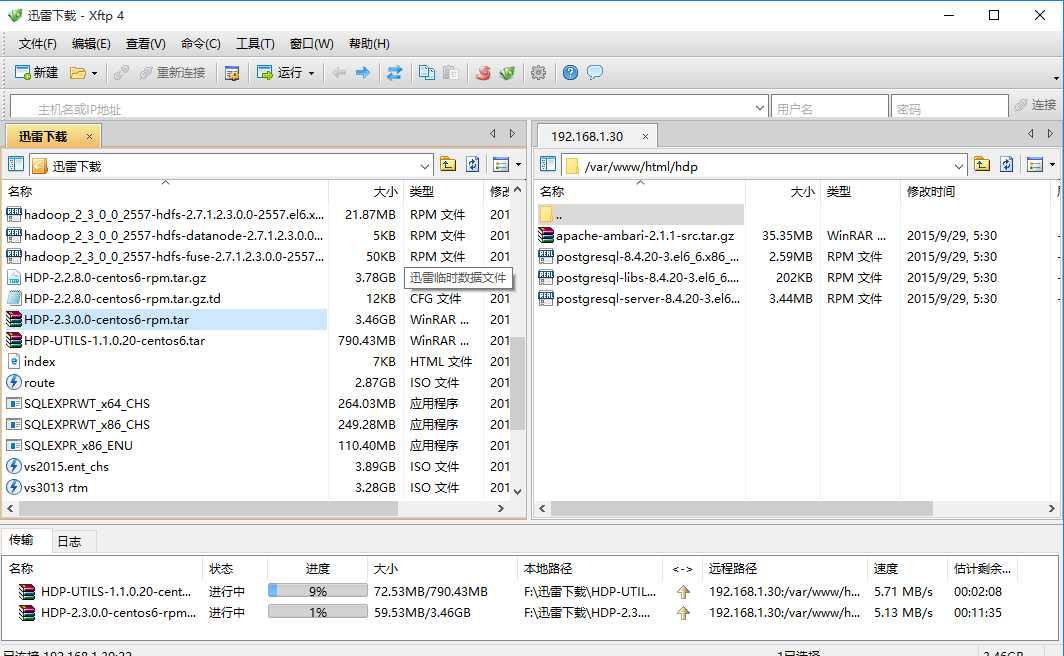The height and width of the screenshot is (656, 1064).
Task: Click the Connect (连接) button
Action: tap(1035, 105)
